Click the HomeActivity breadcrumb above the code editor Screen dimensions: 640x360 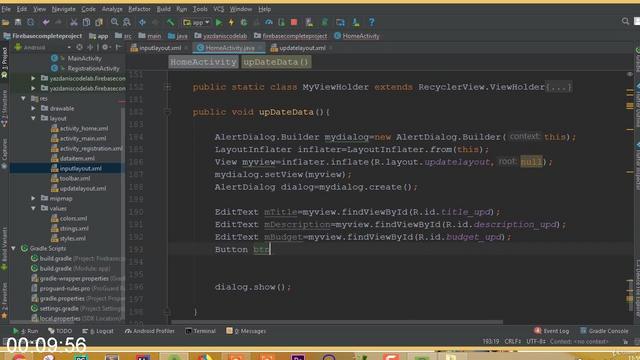pyautogui.click(x=203, y=62)
